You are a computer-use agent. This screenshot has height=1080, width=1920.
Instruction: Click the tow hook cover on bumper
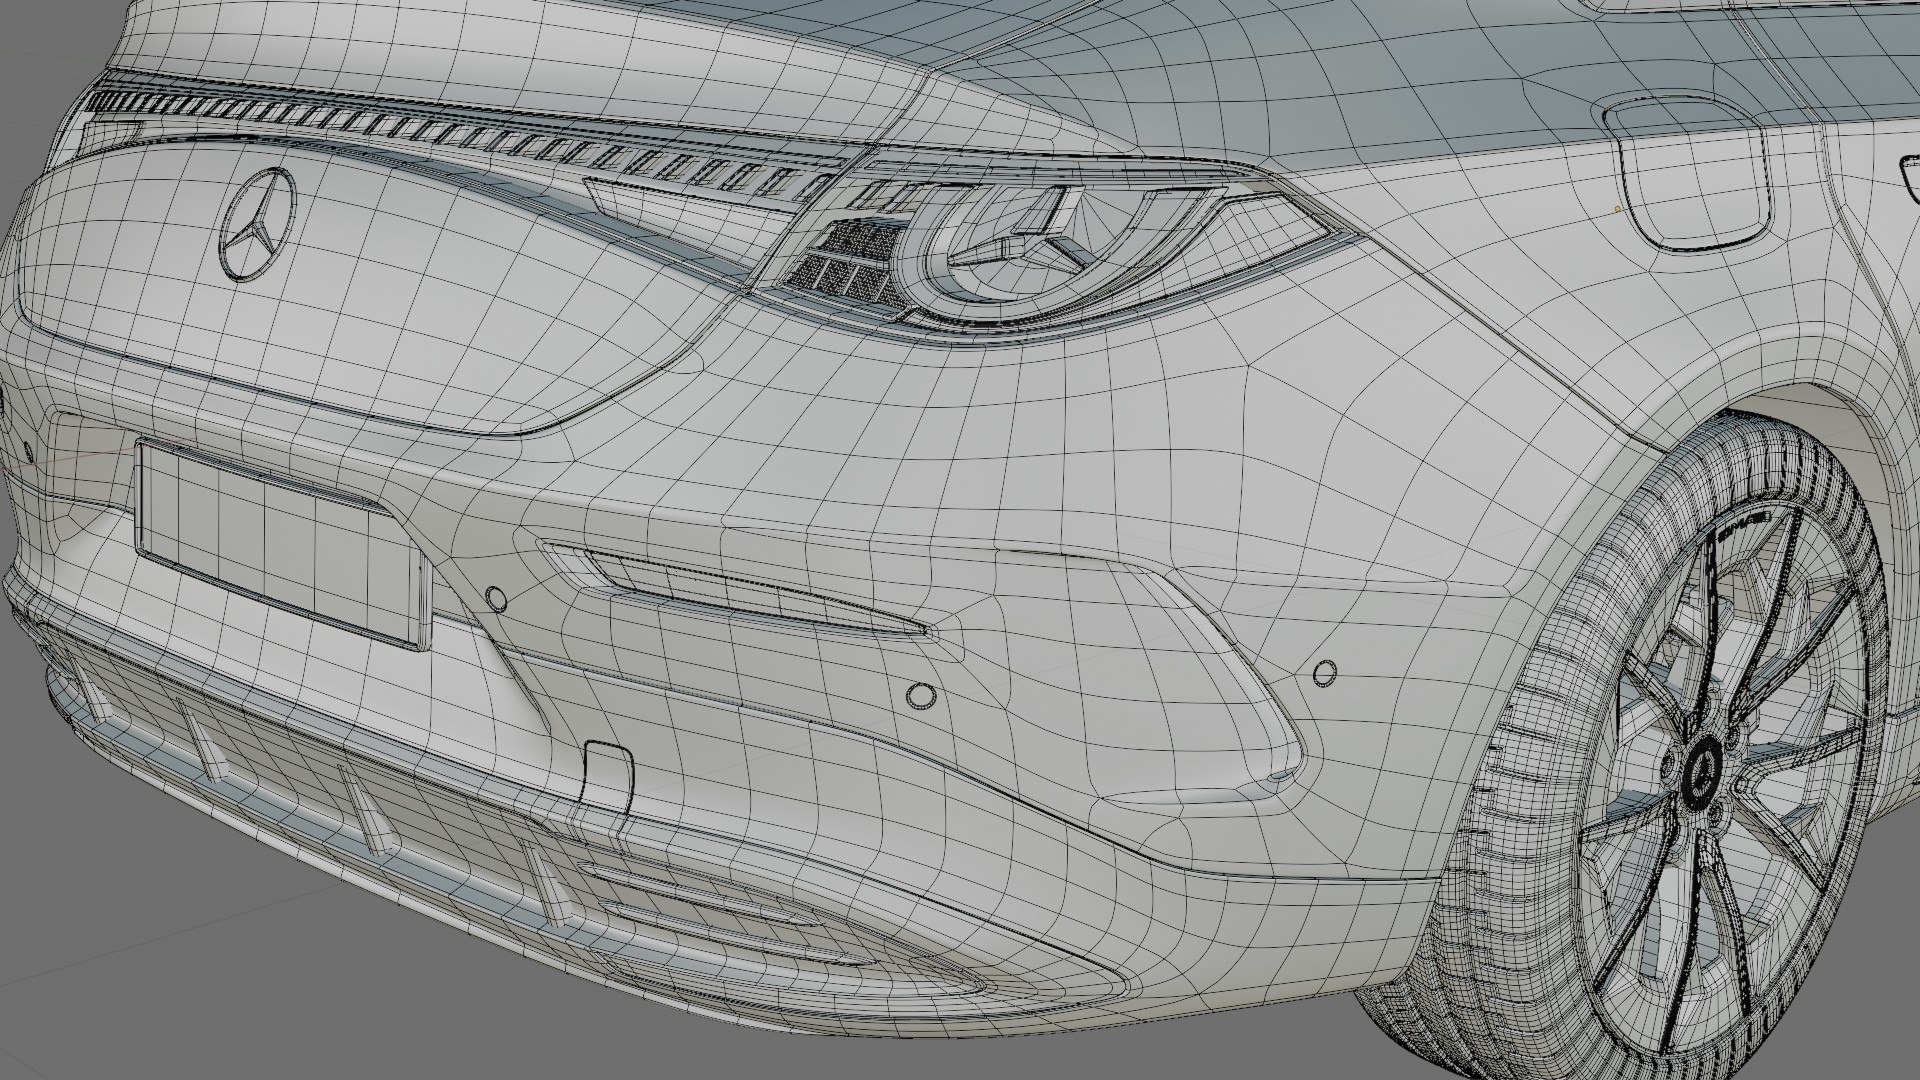(x=607, y=775)
